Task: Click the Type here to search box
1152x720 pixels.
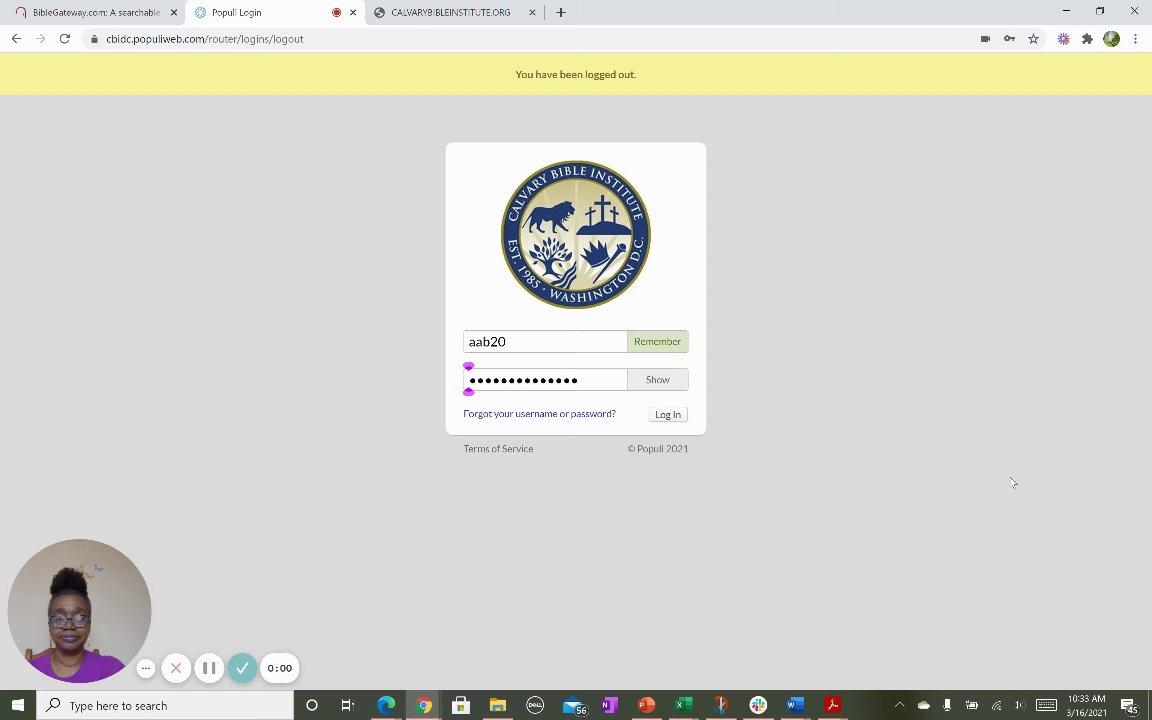Action: click(165, 705)
